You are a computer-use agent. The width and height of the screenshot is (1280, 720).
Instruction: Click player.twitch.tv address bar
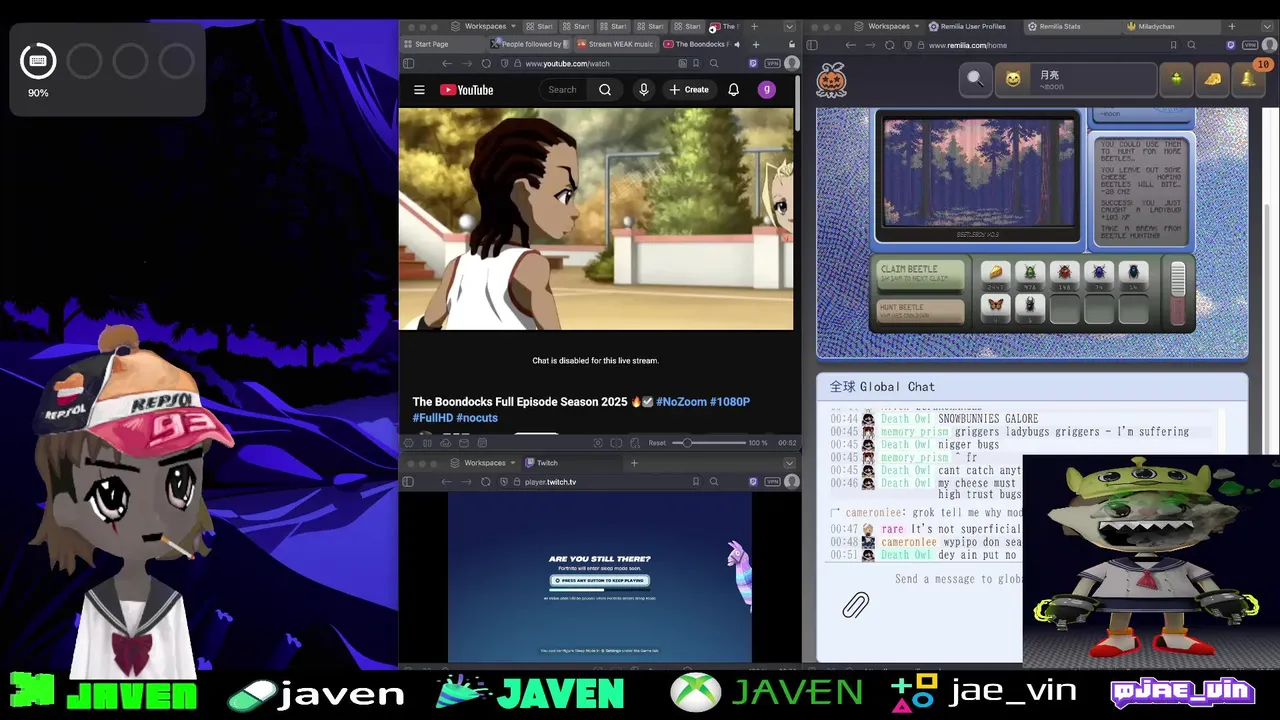click(x=600, y=482)
